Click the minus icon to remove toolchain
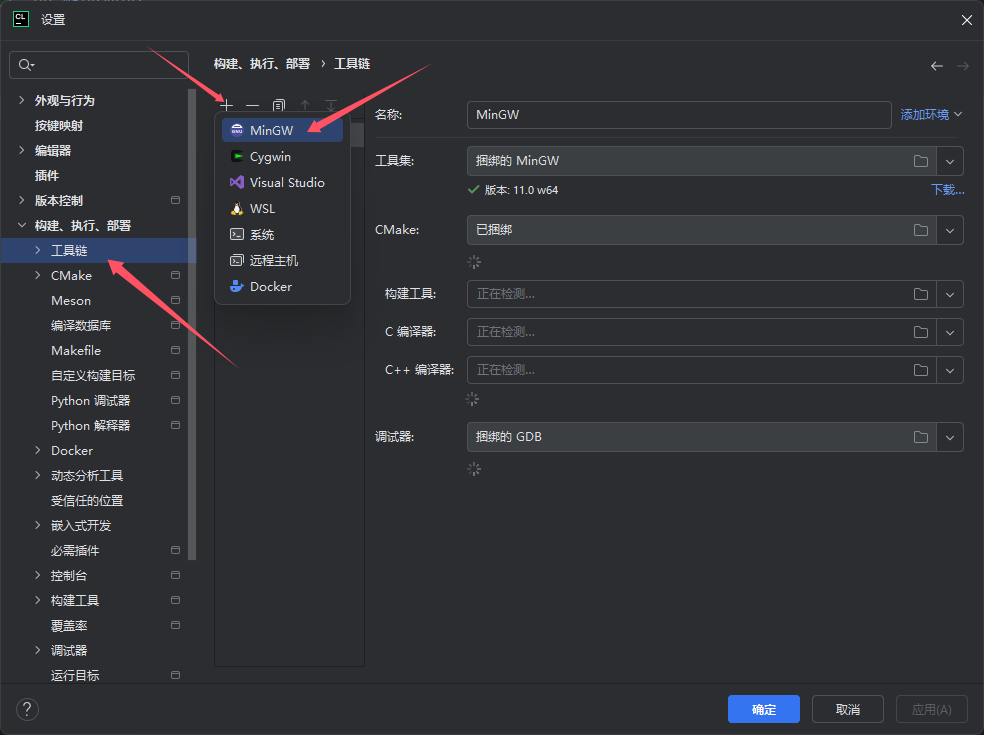The width and height of the screenshot is (984, 735). [x=252, y=105]
